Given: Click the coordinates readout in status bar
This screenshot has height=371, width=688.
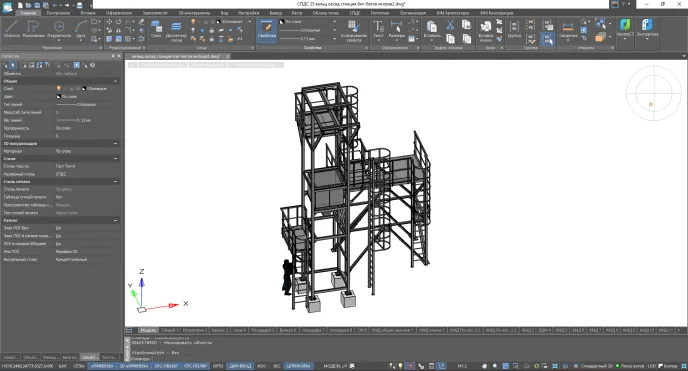Looking at the screenshot, I should tap(28, 366).
